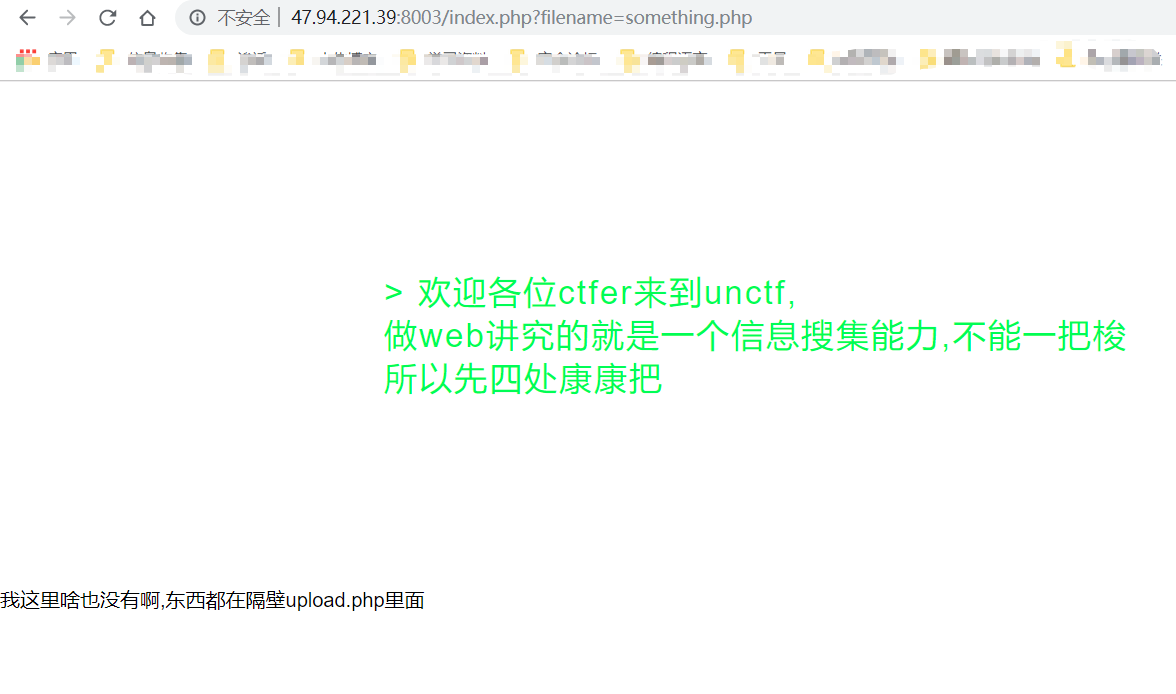Open the browser home page
1176x694 pixels.
click(x=148, y=17)
